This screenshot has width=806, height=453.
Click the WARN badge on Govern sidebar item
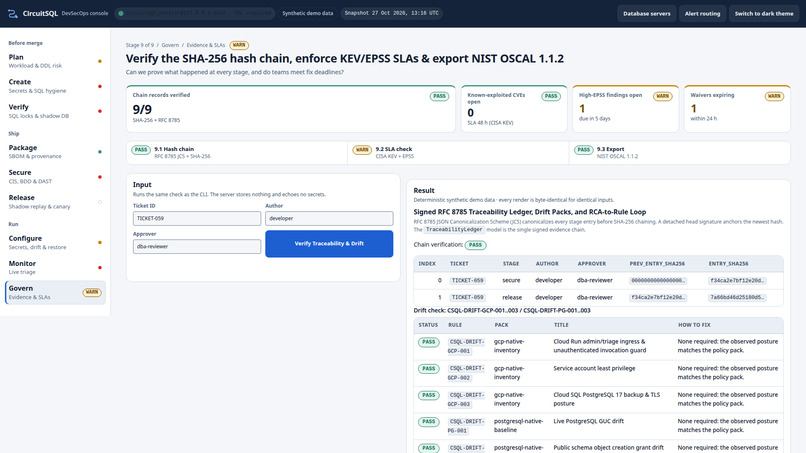click(x=92, y=292)
